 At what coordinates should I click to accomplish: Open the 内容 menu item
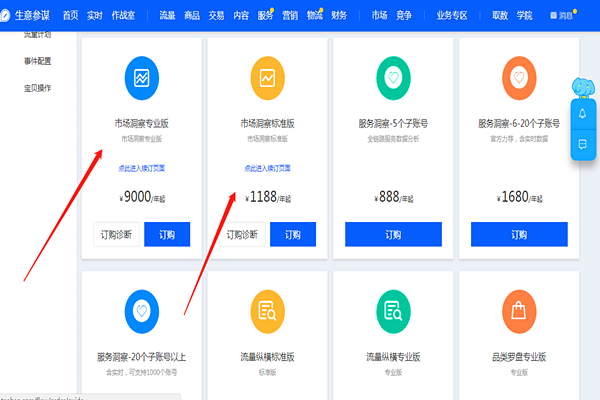tap(241, 15)
